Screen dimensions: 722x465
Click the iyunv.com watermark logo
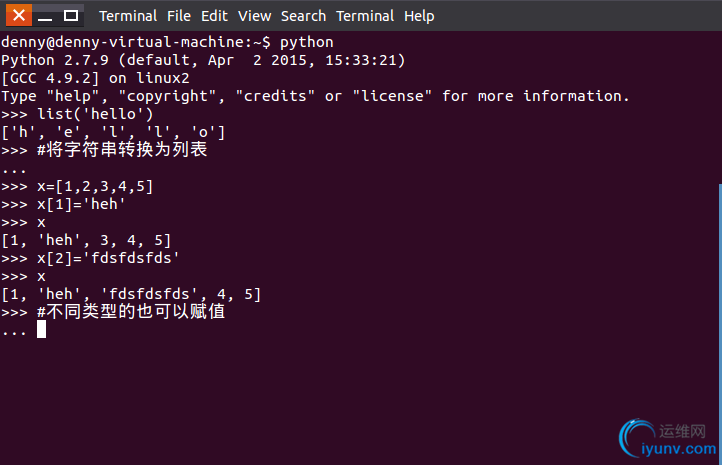tap(667, 438)
